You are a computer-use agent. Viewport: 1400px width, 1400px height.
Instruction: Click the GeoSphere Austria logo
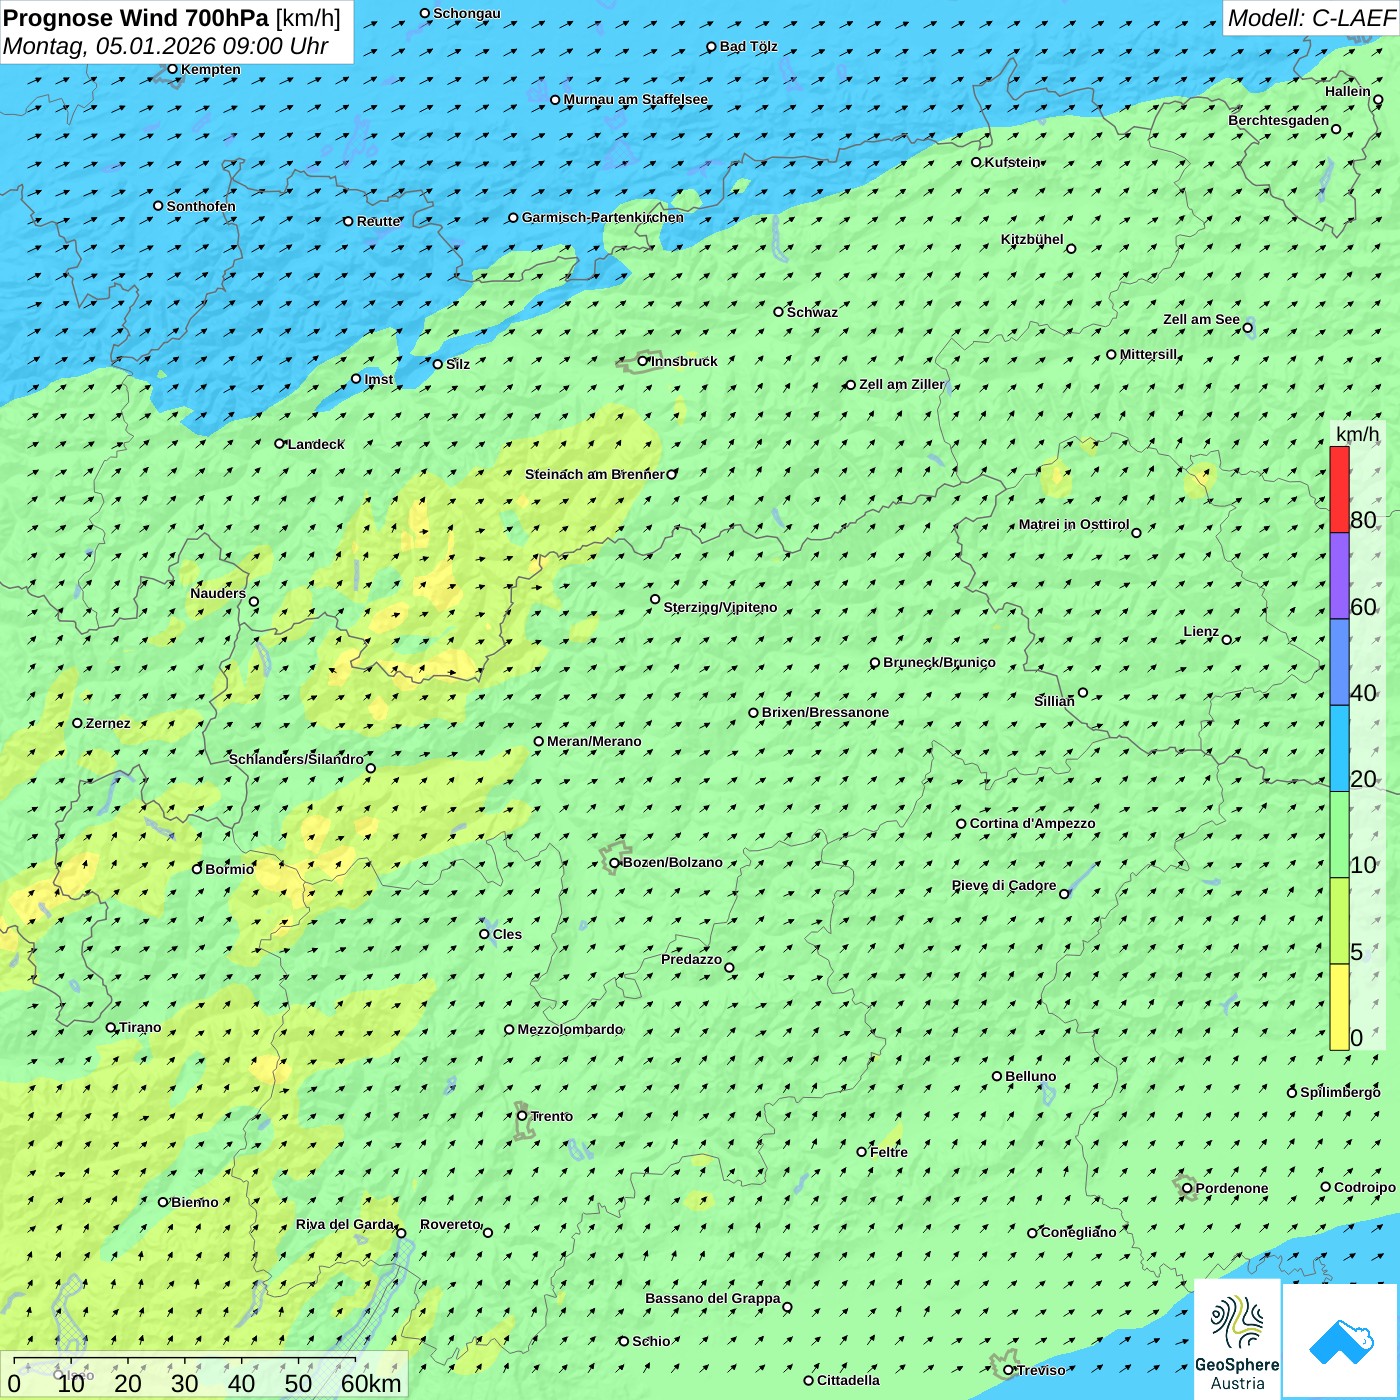coord(1237,1340)
